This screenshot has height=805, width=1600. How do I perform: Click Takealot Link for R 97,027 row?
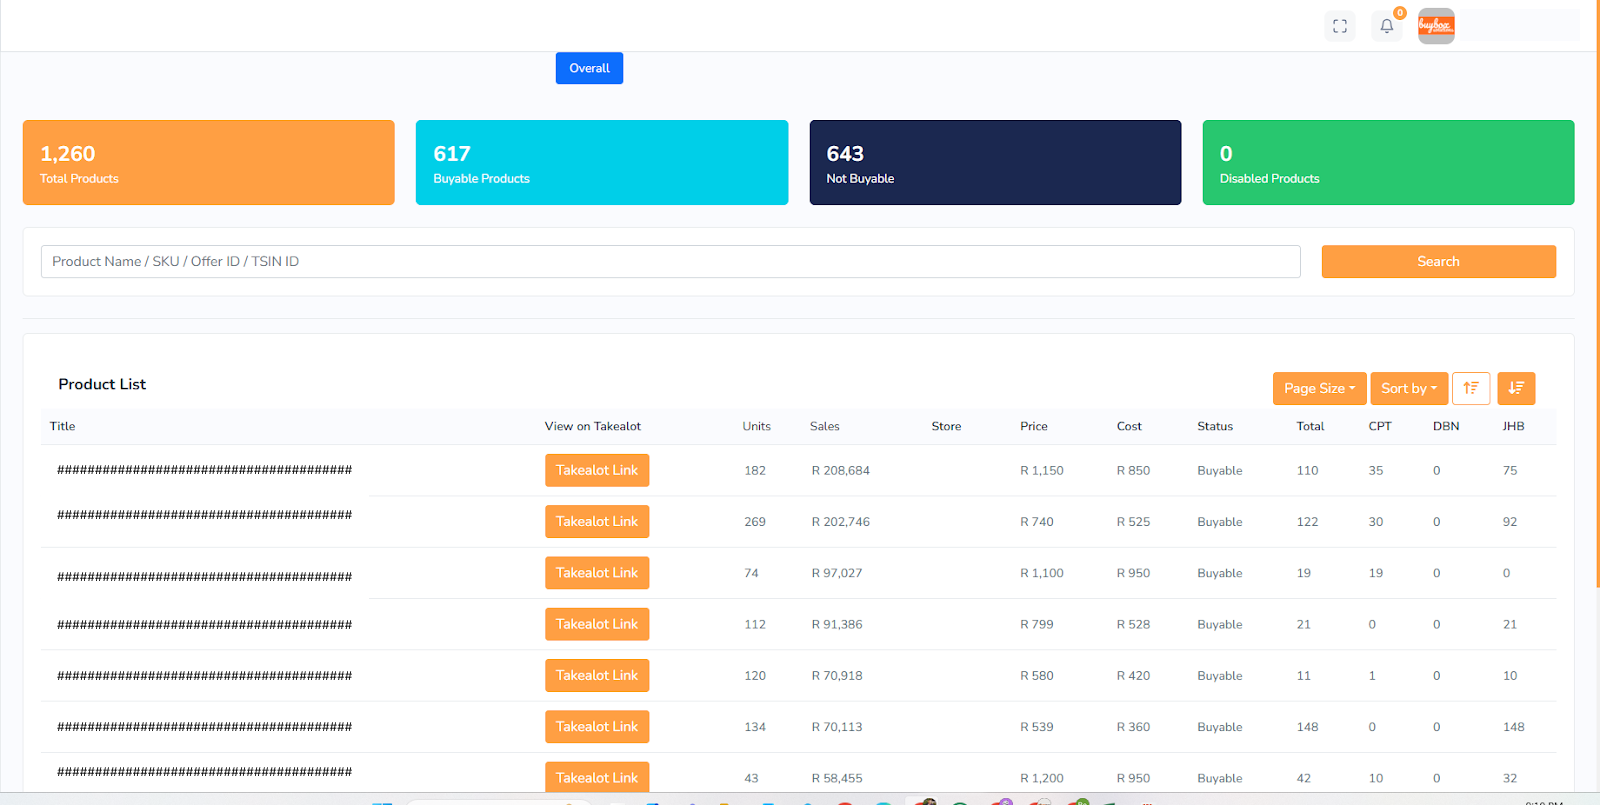[x=597, y=573]
